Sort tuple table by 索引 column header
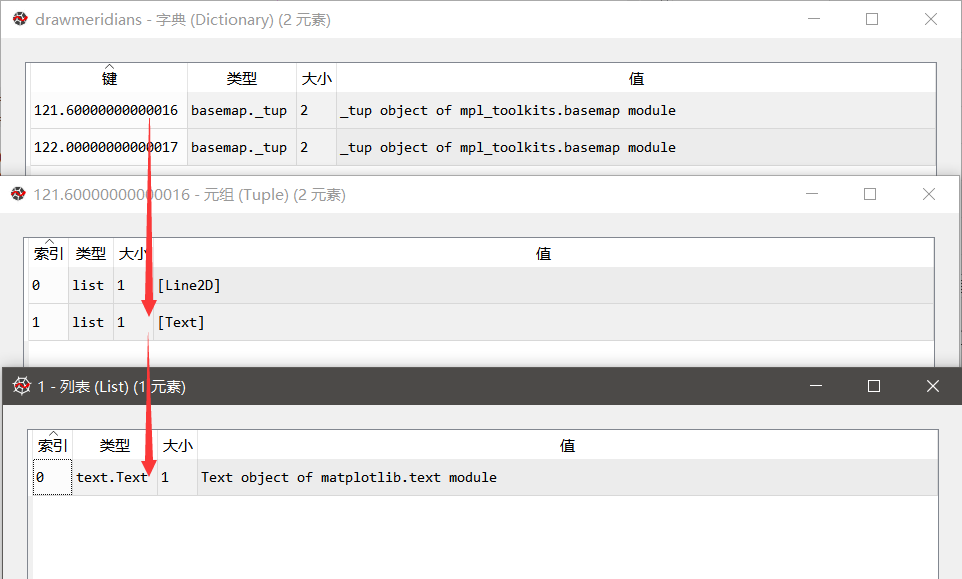 coord(48,253)
